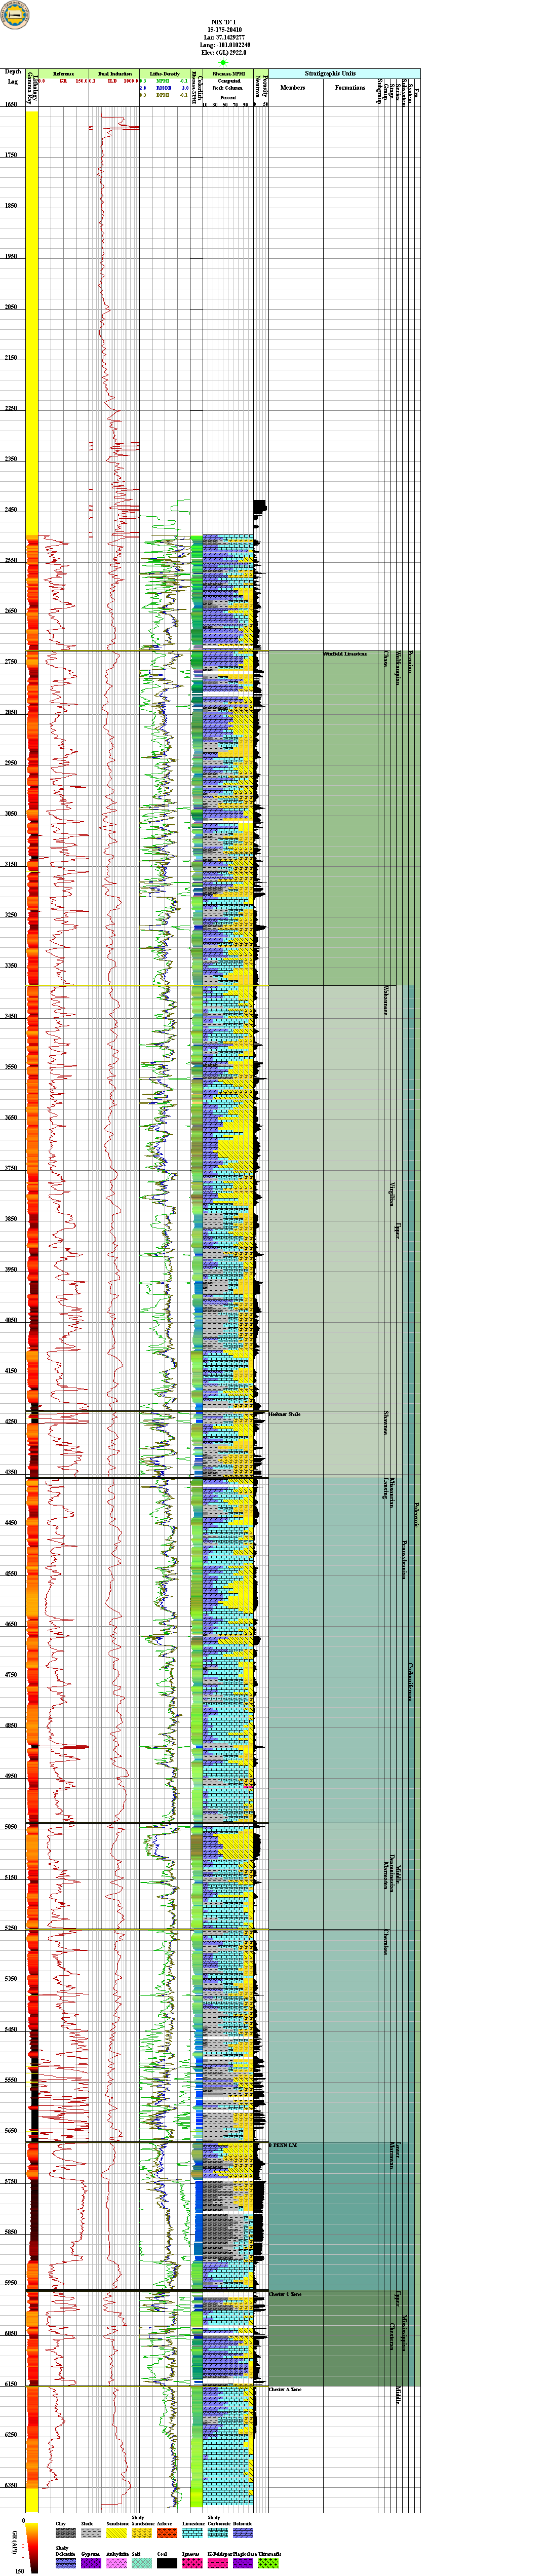The height and width of the screenshot is (2576, 547).
Task: Select the Dolomite legend swatch
Action: pos(242,2532)
